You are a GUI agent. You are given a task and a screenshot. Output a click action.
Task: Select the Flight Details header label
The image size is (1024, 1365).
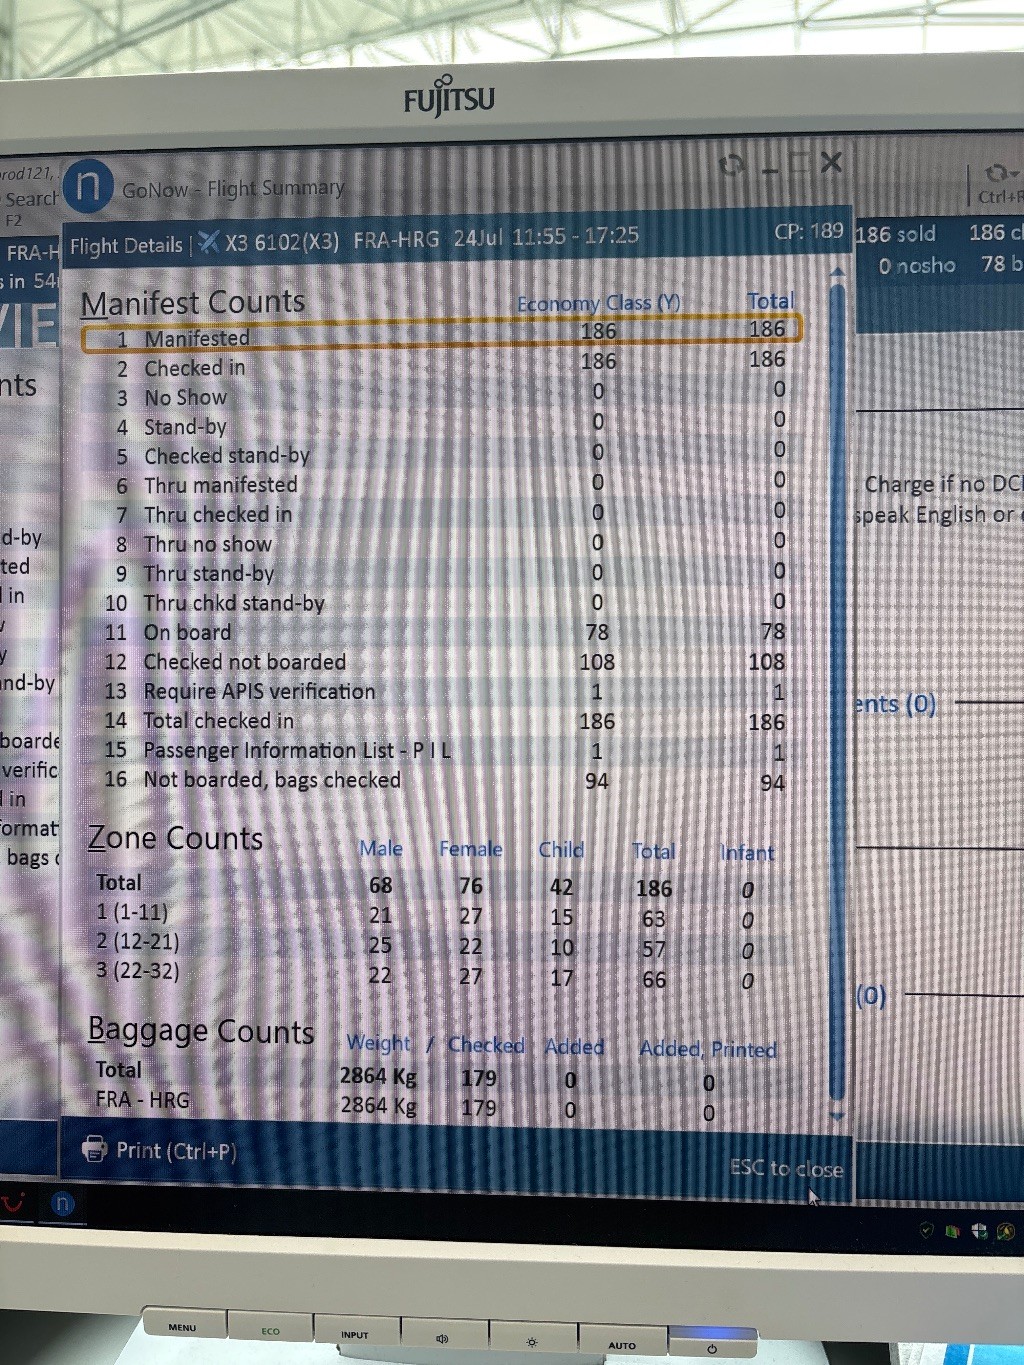[126, 245]
